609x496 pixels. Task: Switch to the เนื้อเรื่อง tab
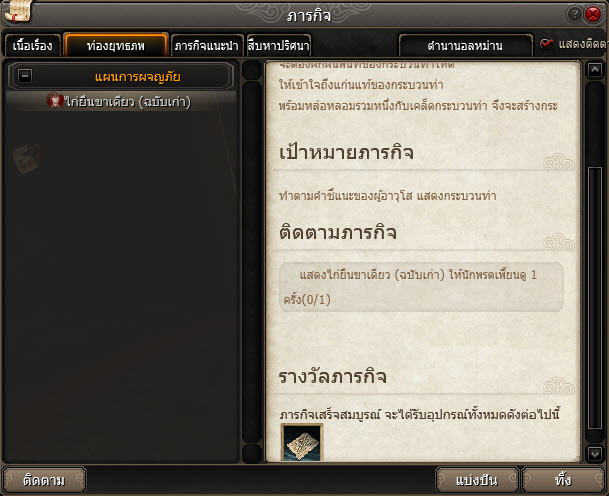click(x=33, y=46)
